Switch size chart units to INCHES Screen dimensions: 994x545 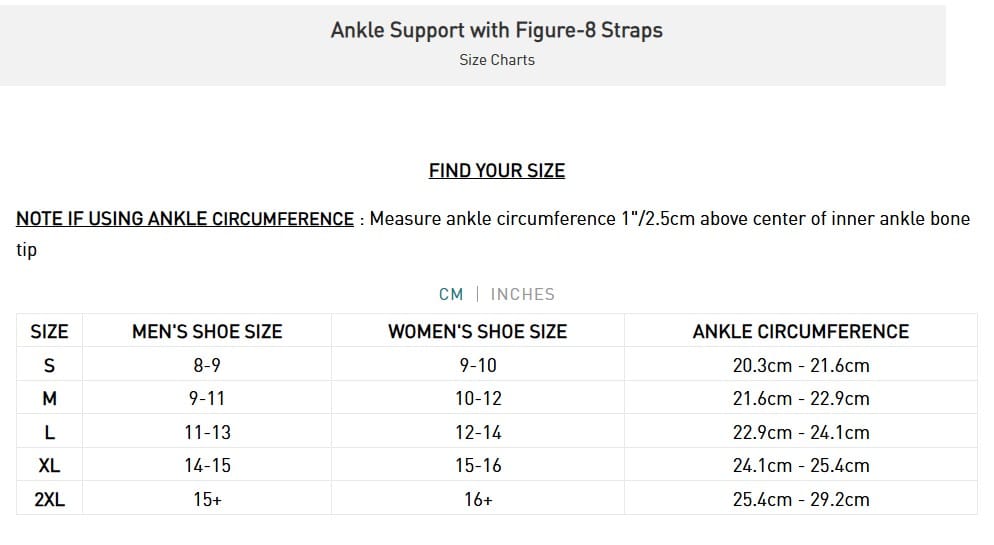[x=522, y=294]
